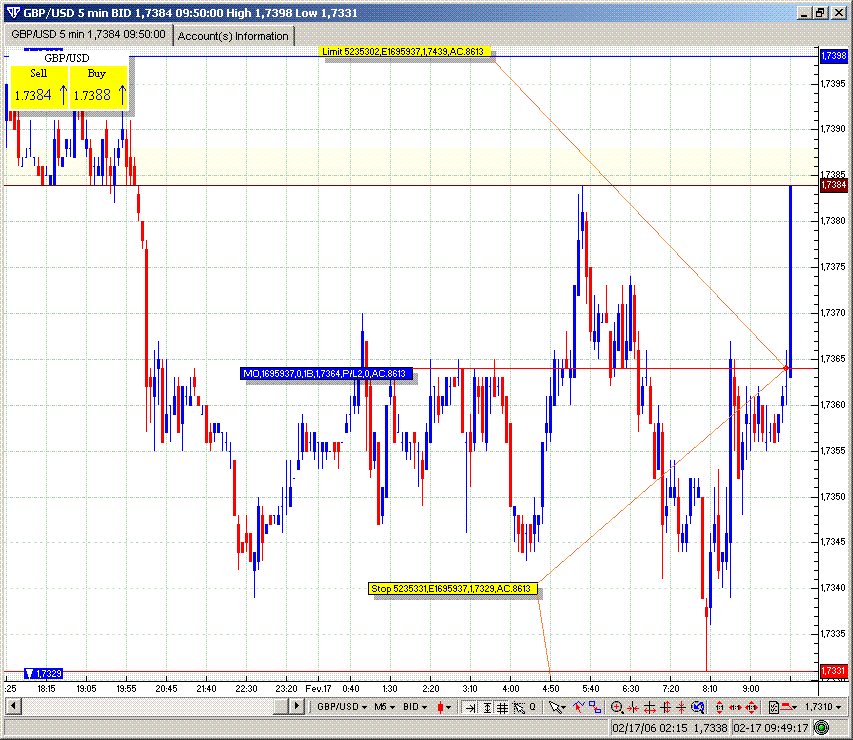Image resolution: width=853 pixels, height=740 pixels.
Task: Open the GBP/USD symbol dropdown
Action: [342, 707]
